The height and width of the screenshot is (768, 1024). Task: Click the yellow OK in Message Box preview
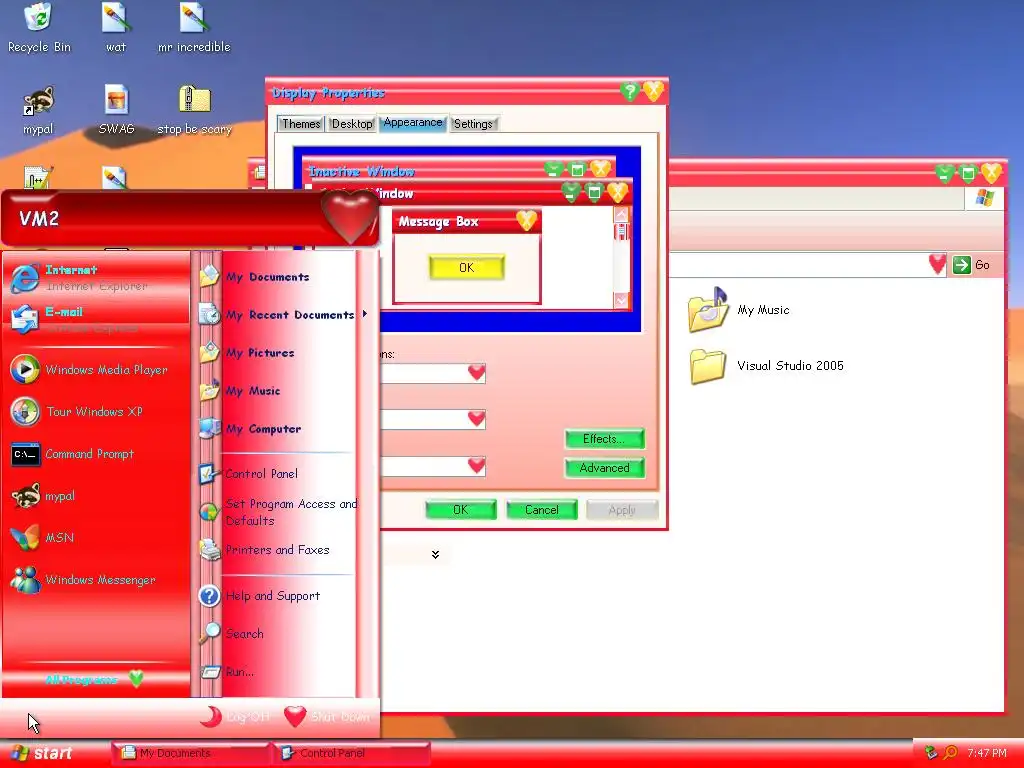pyautogui.click(x=466, y=267)
